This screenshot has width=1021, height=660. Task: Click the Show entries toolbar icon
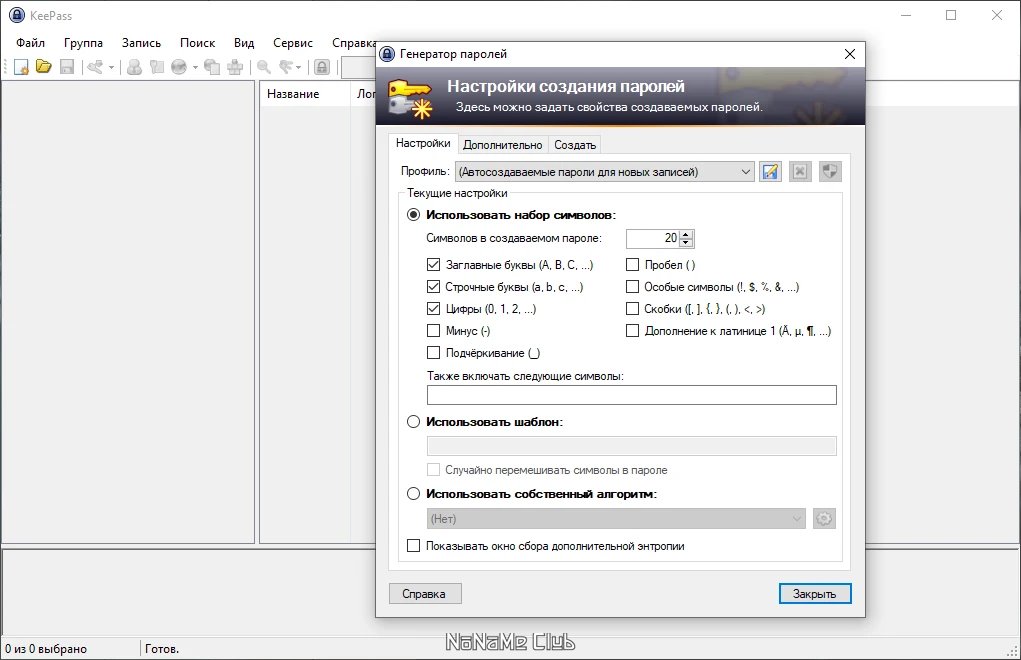[x=286, y=67]
